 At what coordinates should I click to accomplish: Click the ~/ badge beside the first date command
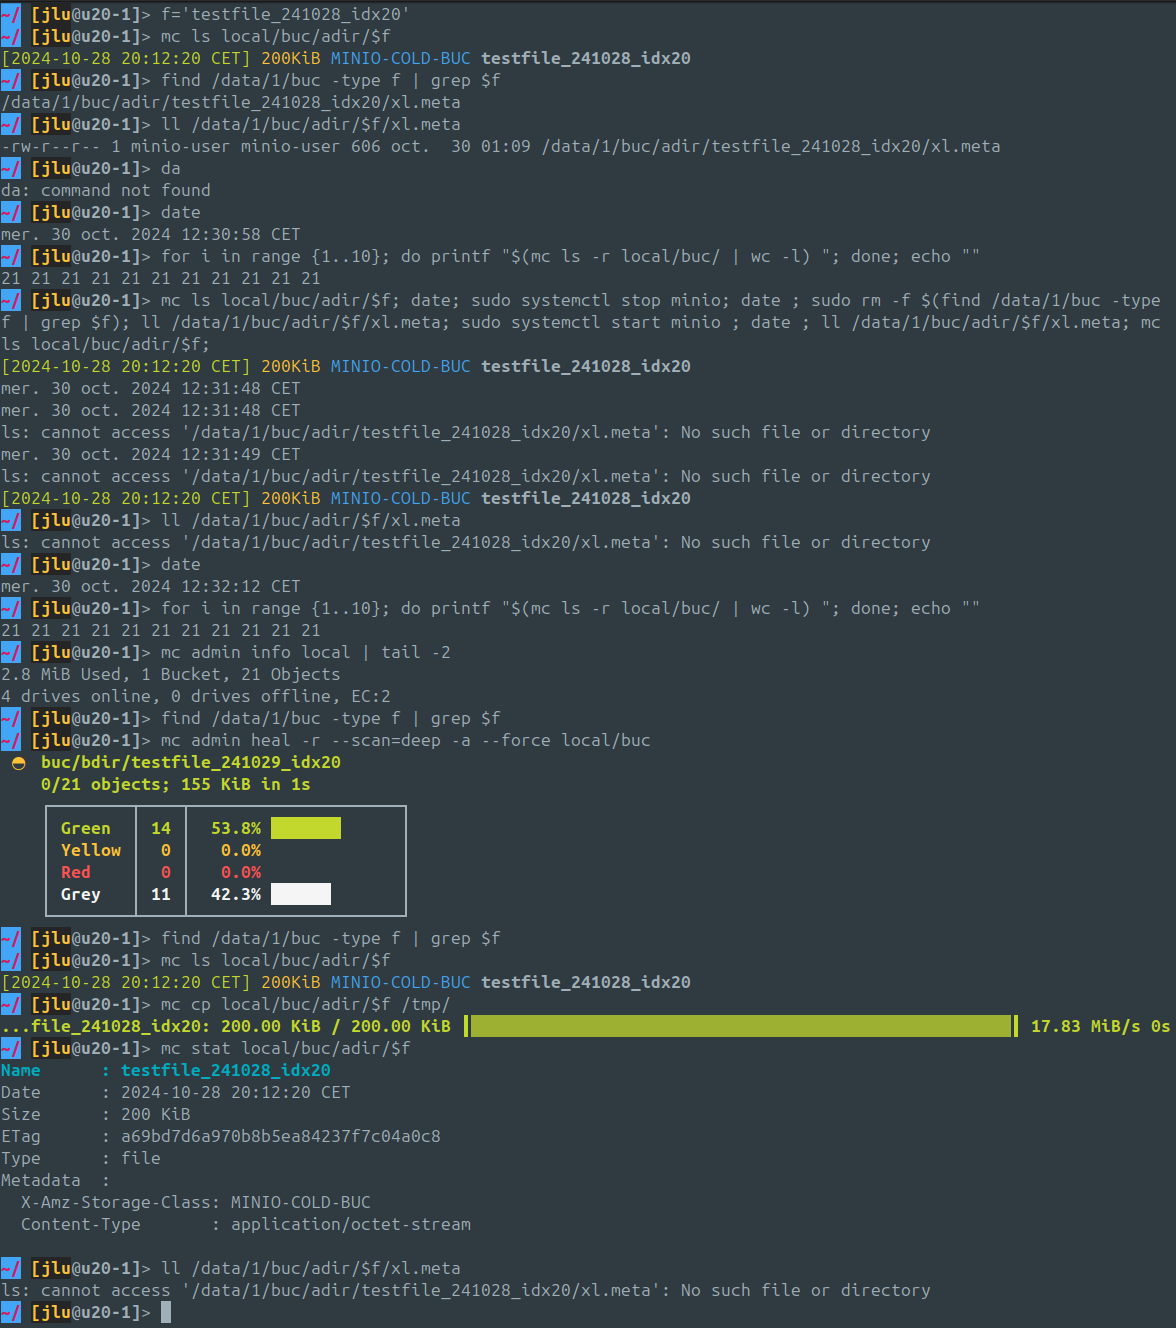tap(11, 212)
